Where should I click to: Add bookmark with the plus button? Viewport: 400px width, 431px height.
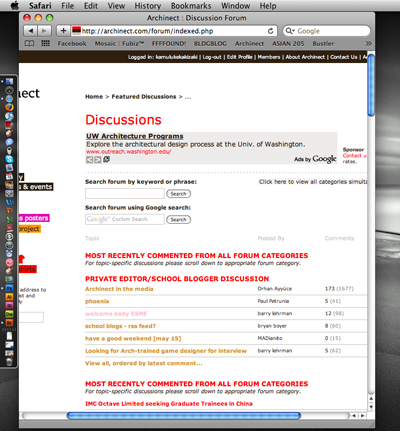63,31
